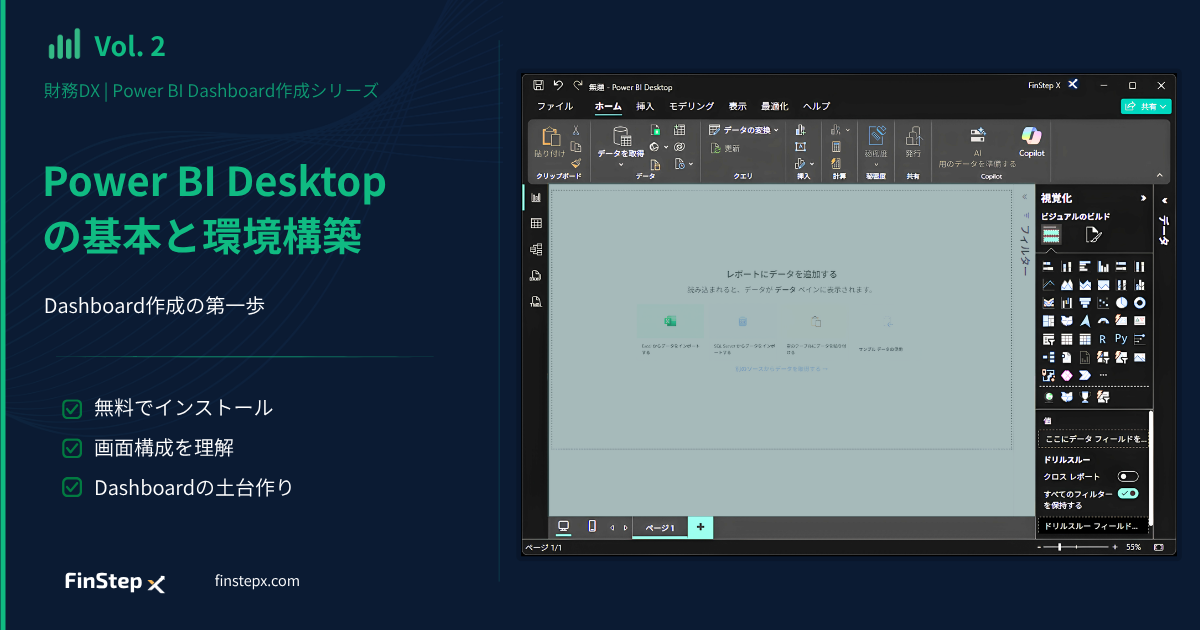Image resolution: width=1200 pixels, height=630 pixels.
Task: Select the ページ 1 page tab
Action: pyautogui.click(x=660, y=528)
